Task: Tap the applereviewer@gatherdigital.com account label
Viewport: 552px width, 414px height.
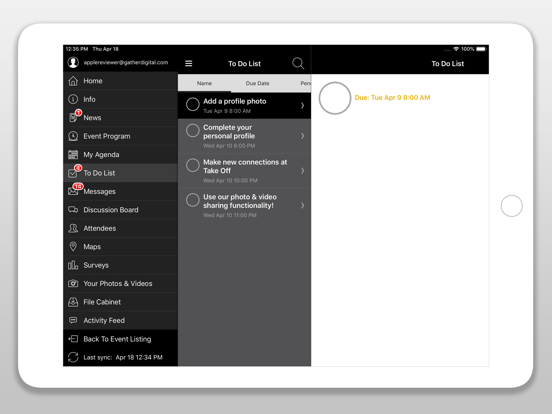Action: (126, 62)
